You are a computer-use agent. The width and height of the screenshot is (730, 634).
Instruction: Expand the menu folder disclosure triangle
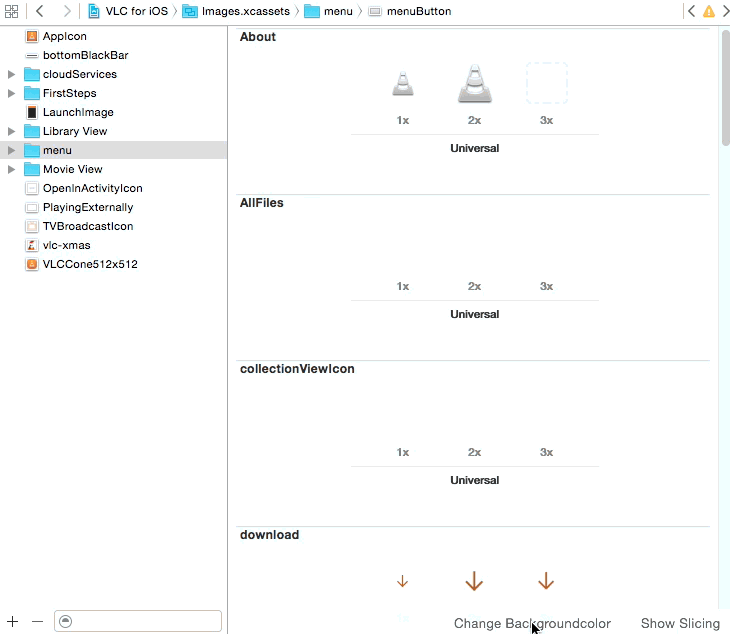tap(11, 150)
